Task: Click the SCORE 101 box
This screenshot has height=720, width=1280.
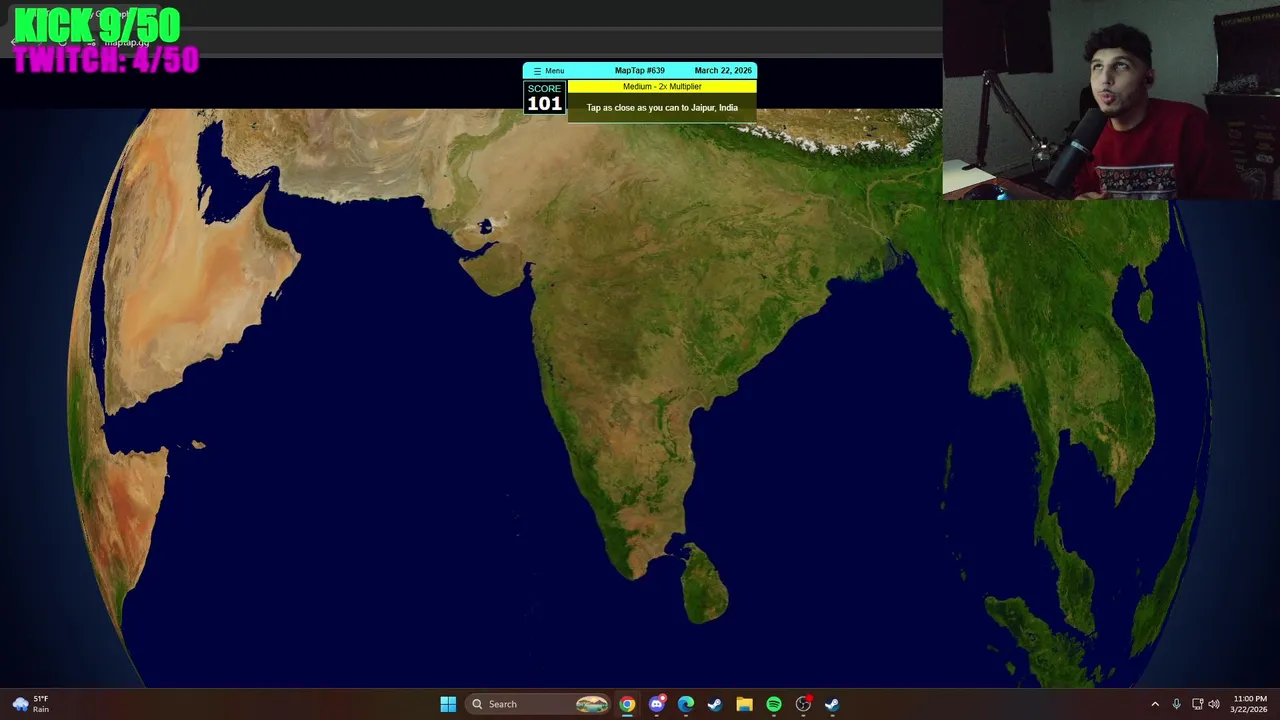Action: click(544, 97)
